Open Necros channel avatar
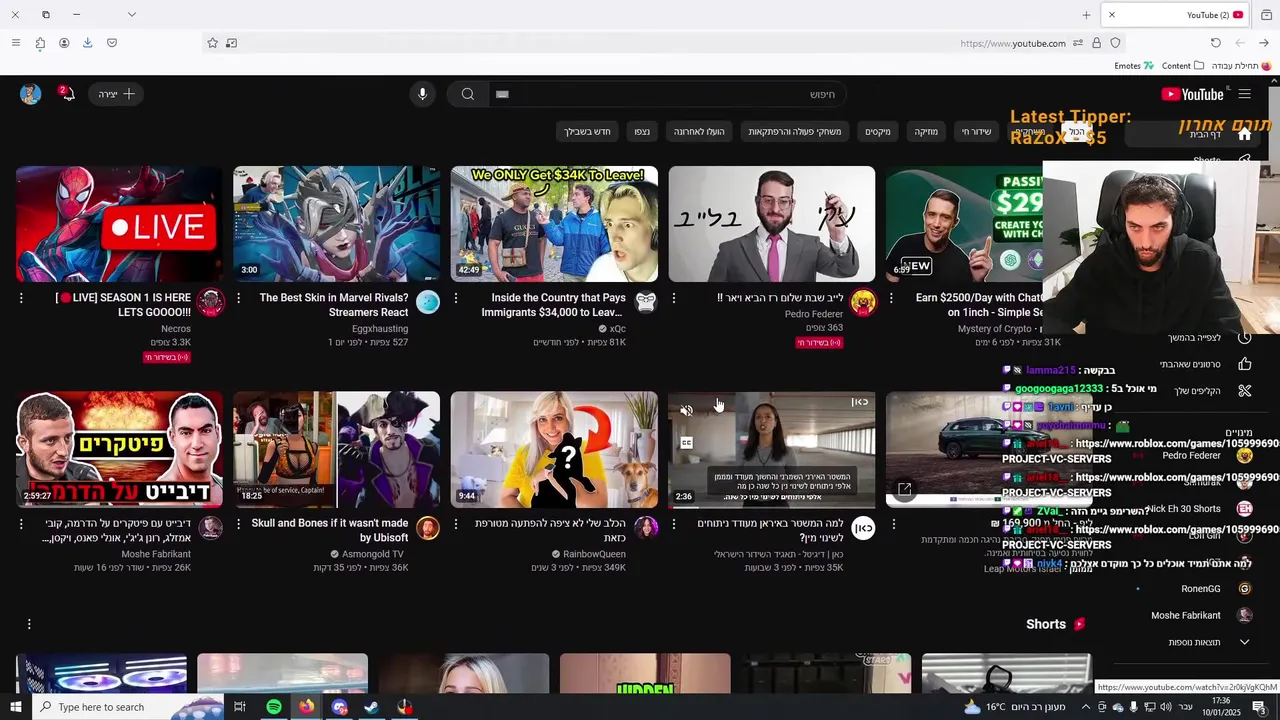Screen dimensions: 1280x720 coord(210,302)
